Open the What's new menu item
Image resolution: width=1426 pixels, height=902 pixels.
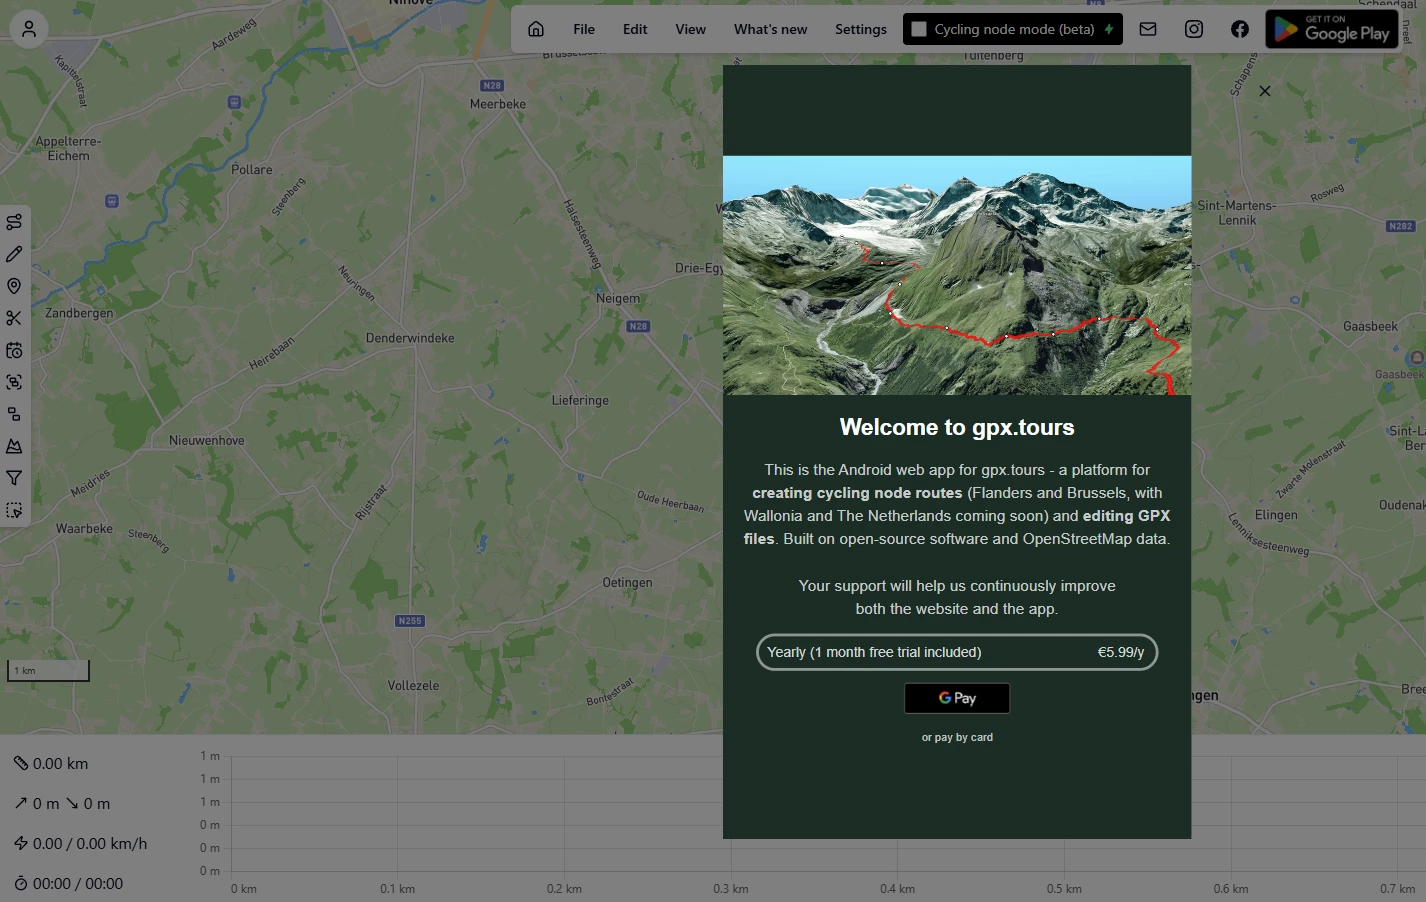click(x=770, y=29)
